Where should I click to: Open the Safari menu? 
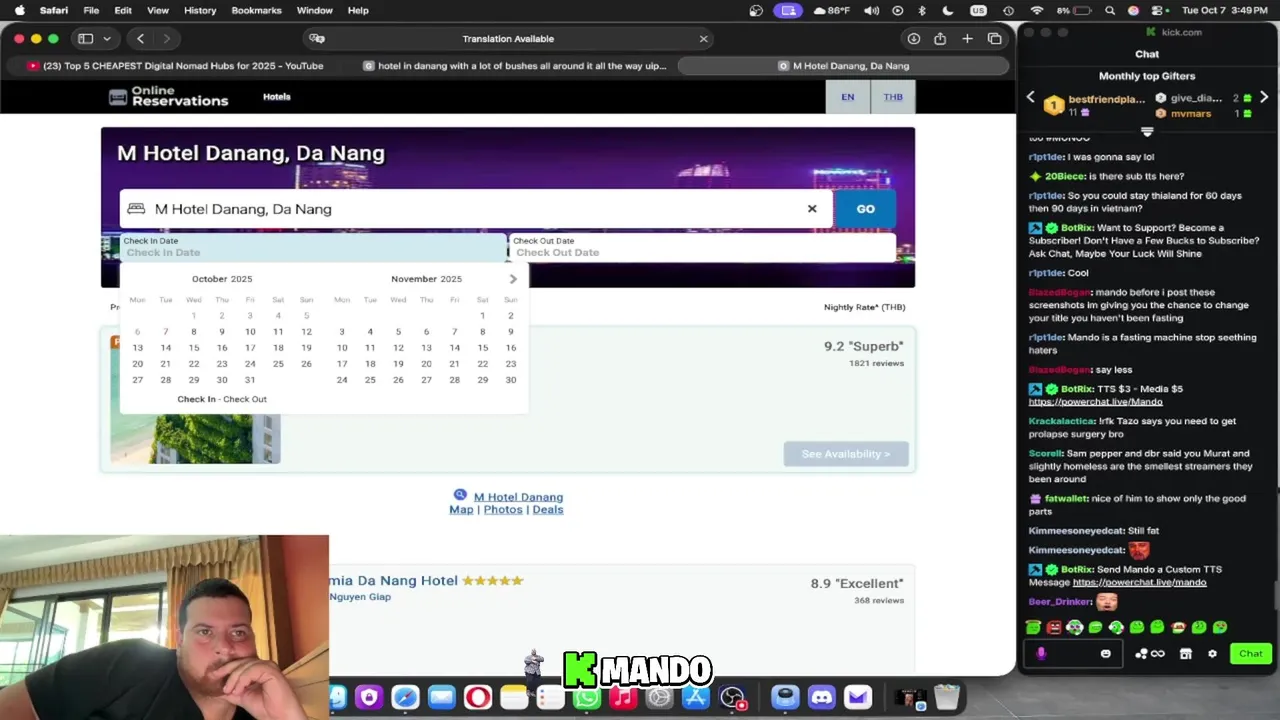click(54, 10)
